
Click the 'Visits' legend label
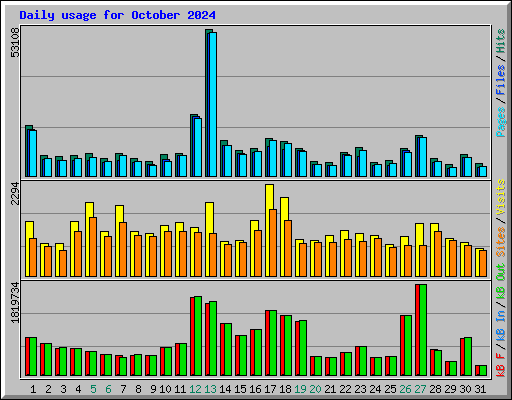click(x=500, y=197)
